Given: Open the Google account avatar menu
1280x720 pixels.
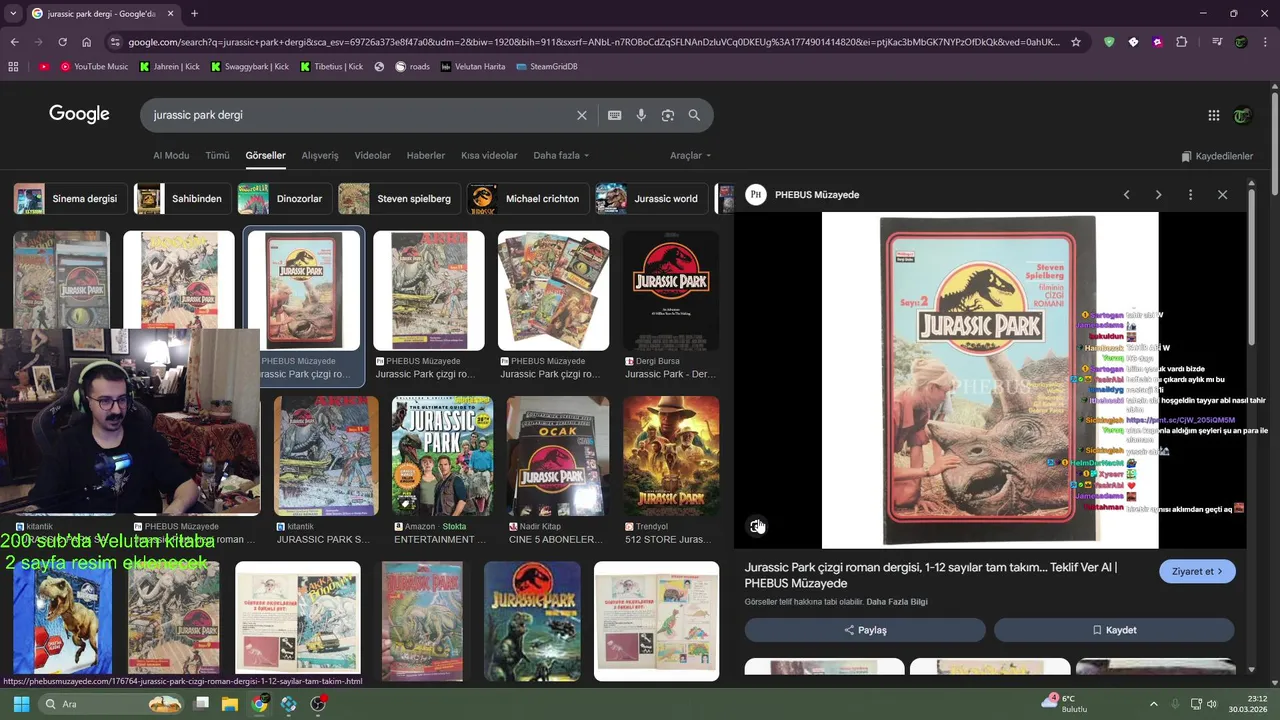Looking at the screenshot, I should (x=1242, y=115).
